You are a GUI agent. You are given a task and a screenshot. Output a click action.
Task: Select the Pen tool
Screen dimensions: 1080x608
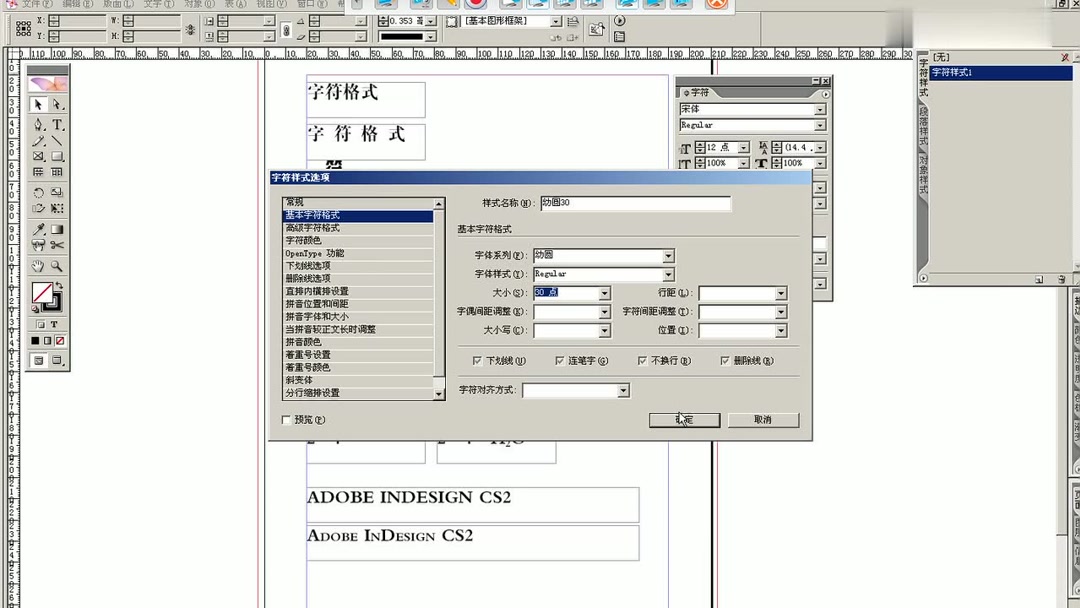[x=37, y=122]
